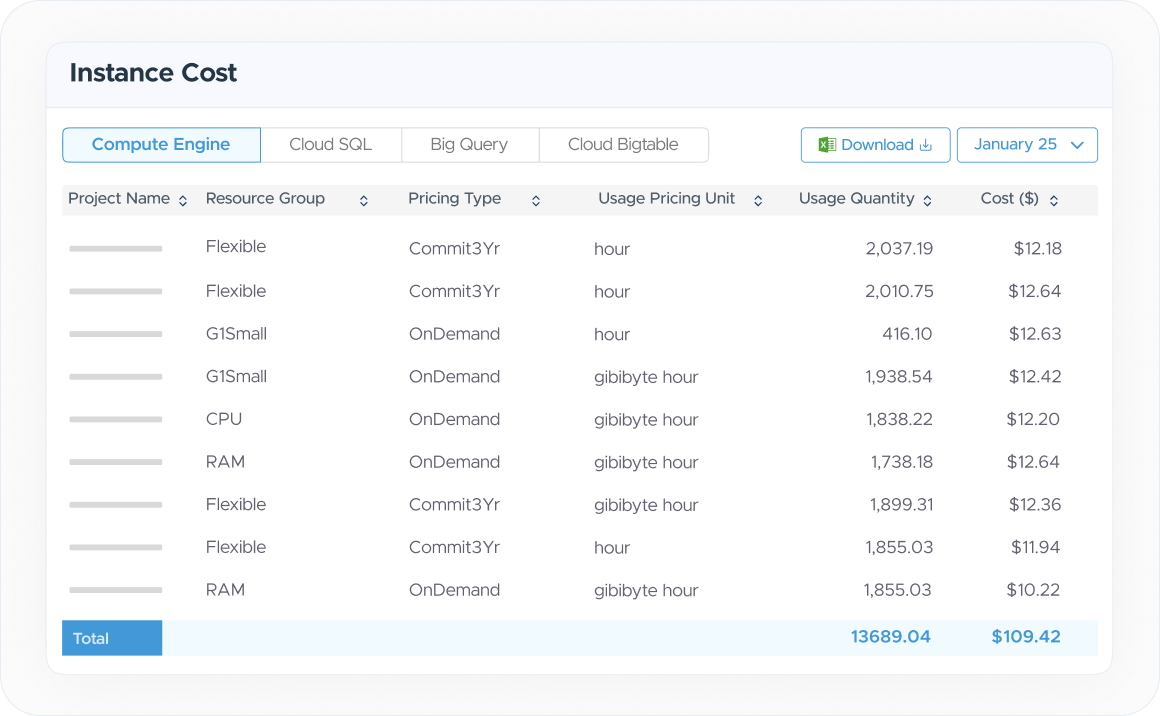Switch to the Compute Engine tab

click(x=161, y=145)
